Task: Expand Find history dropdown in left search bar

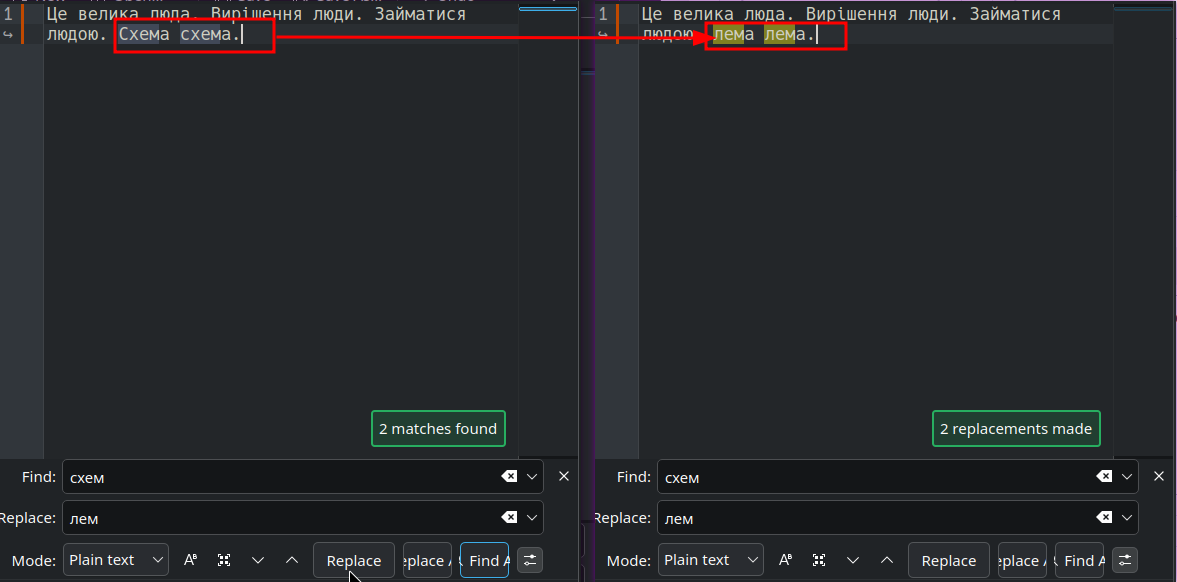Action: click(x=532, y=476)
